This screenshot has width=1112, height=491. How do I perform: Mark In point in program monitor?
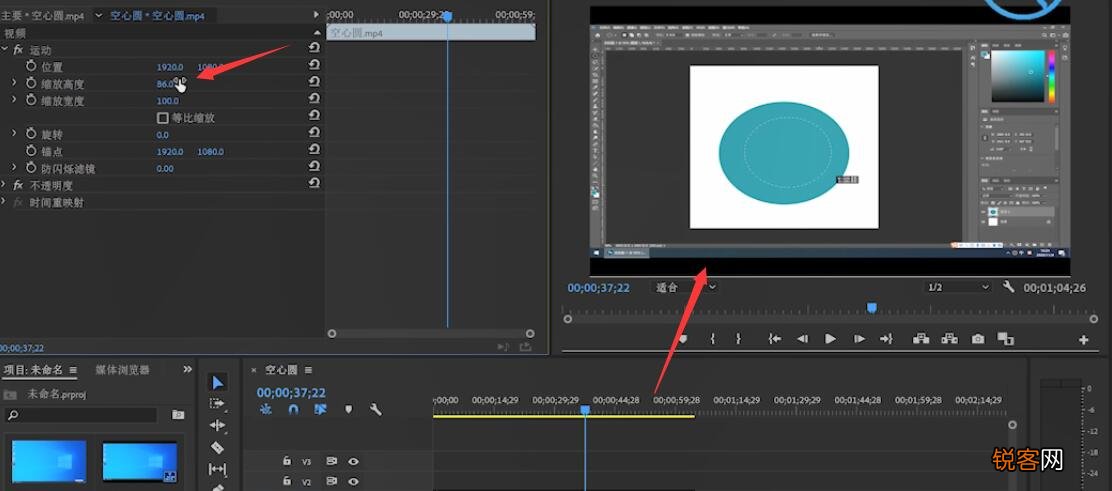tap(712, 339)
